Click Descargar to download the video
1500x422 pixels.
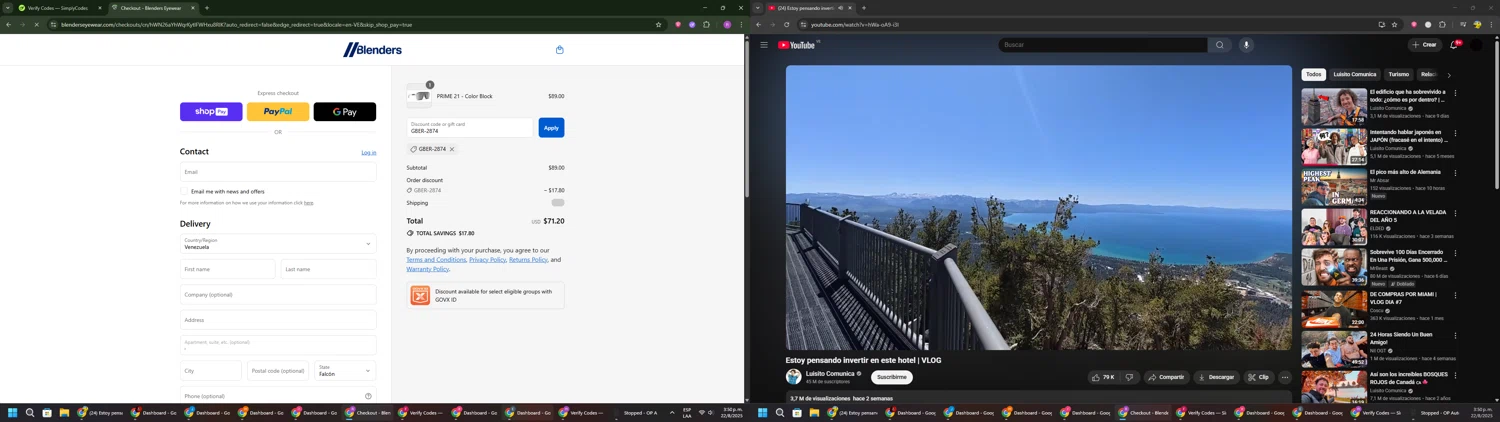[1216, 377]
